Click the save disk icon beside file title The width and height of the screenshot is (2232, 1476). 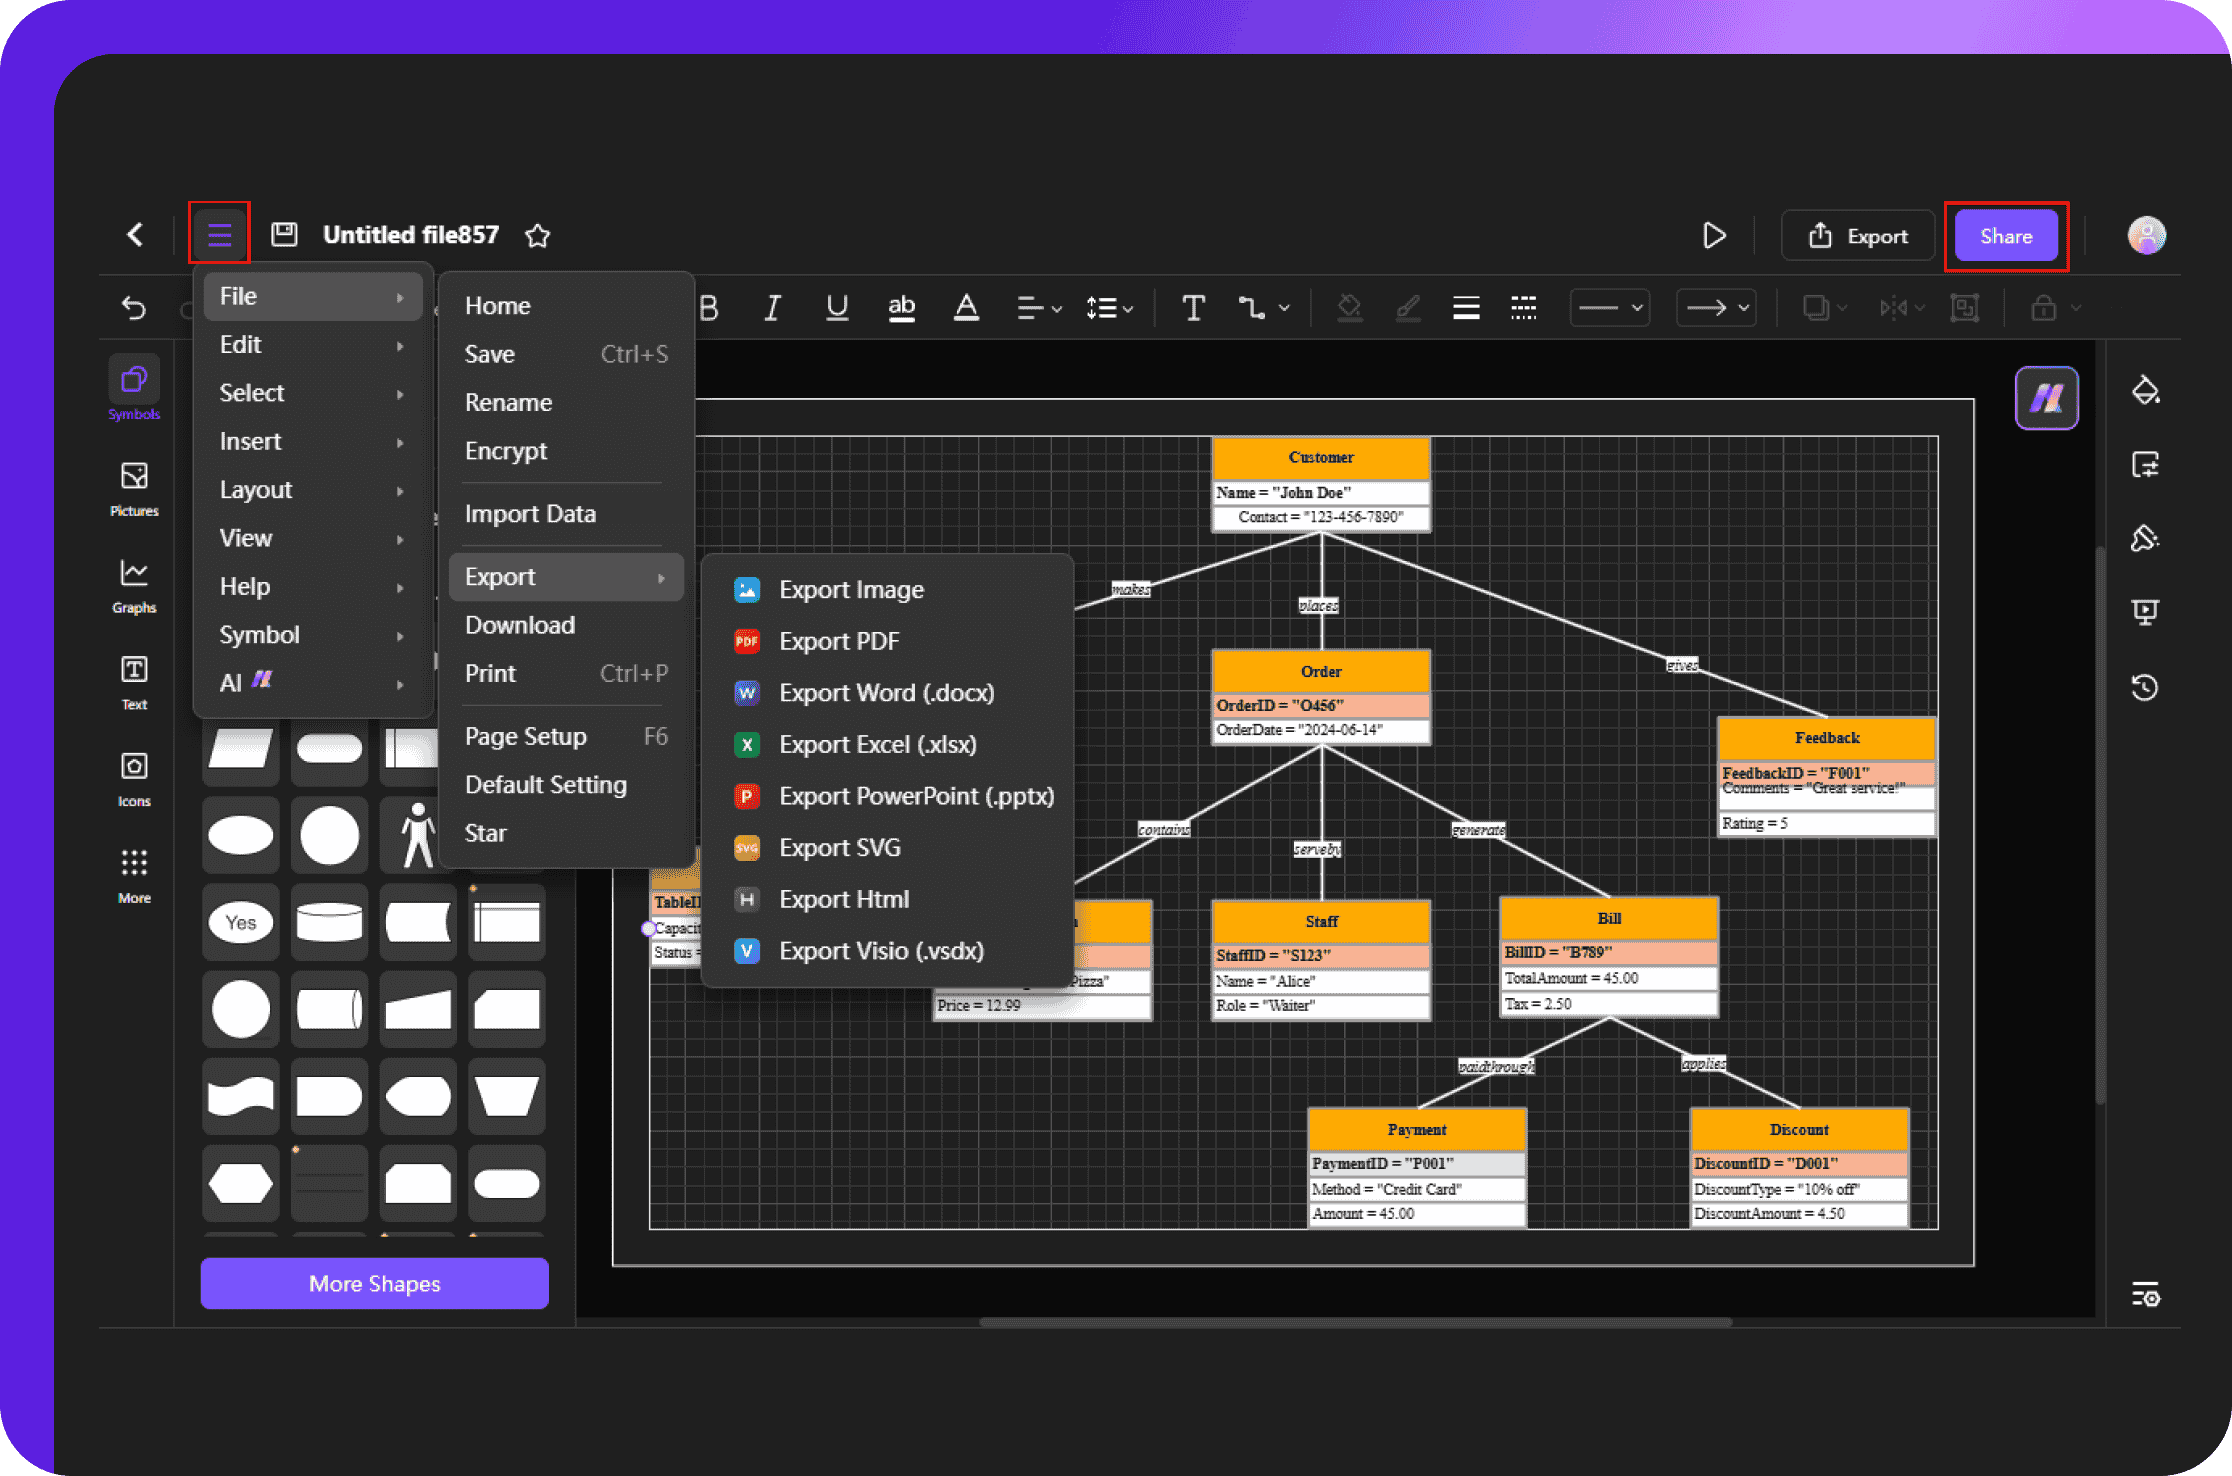tap(285, 235)
